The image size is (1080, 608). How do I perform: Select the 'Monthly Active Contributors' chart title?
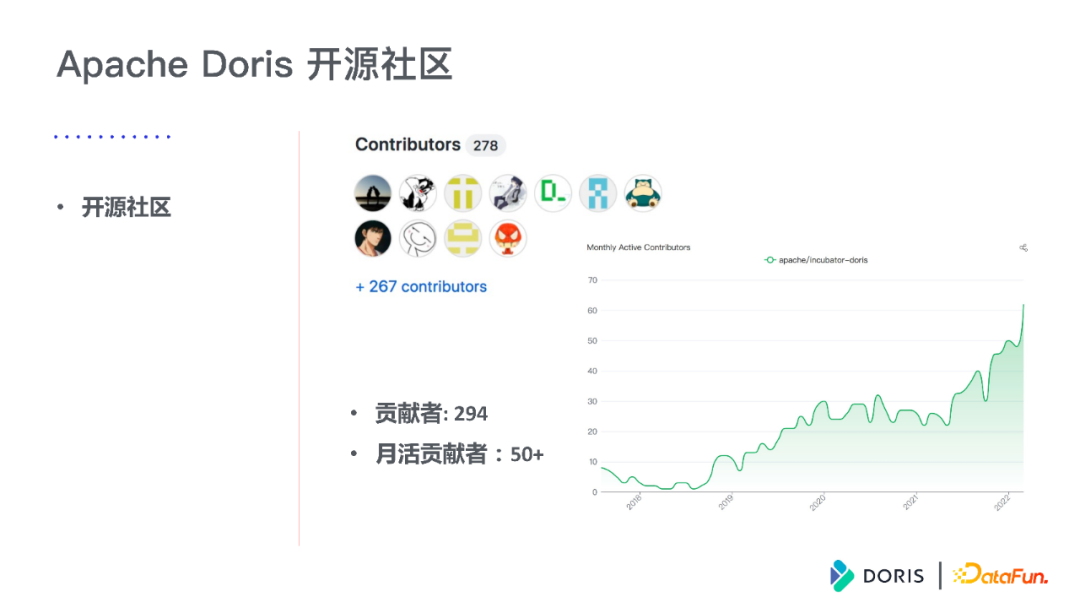638,247
